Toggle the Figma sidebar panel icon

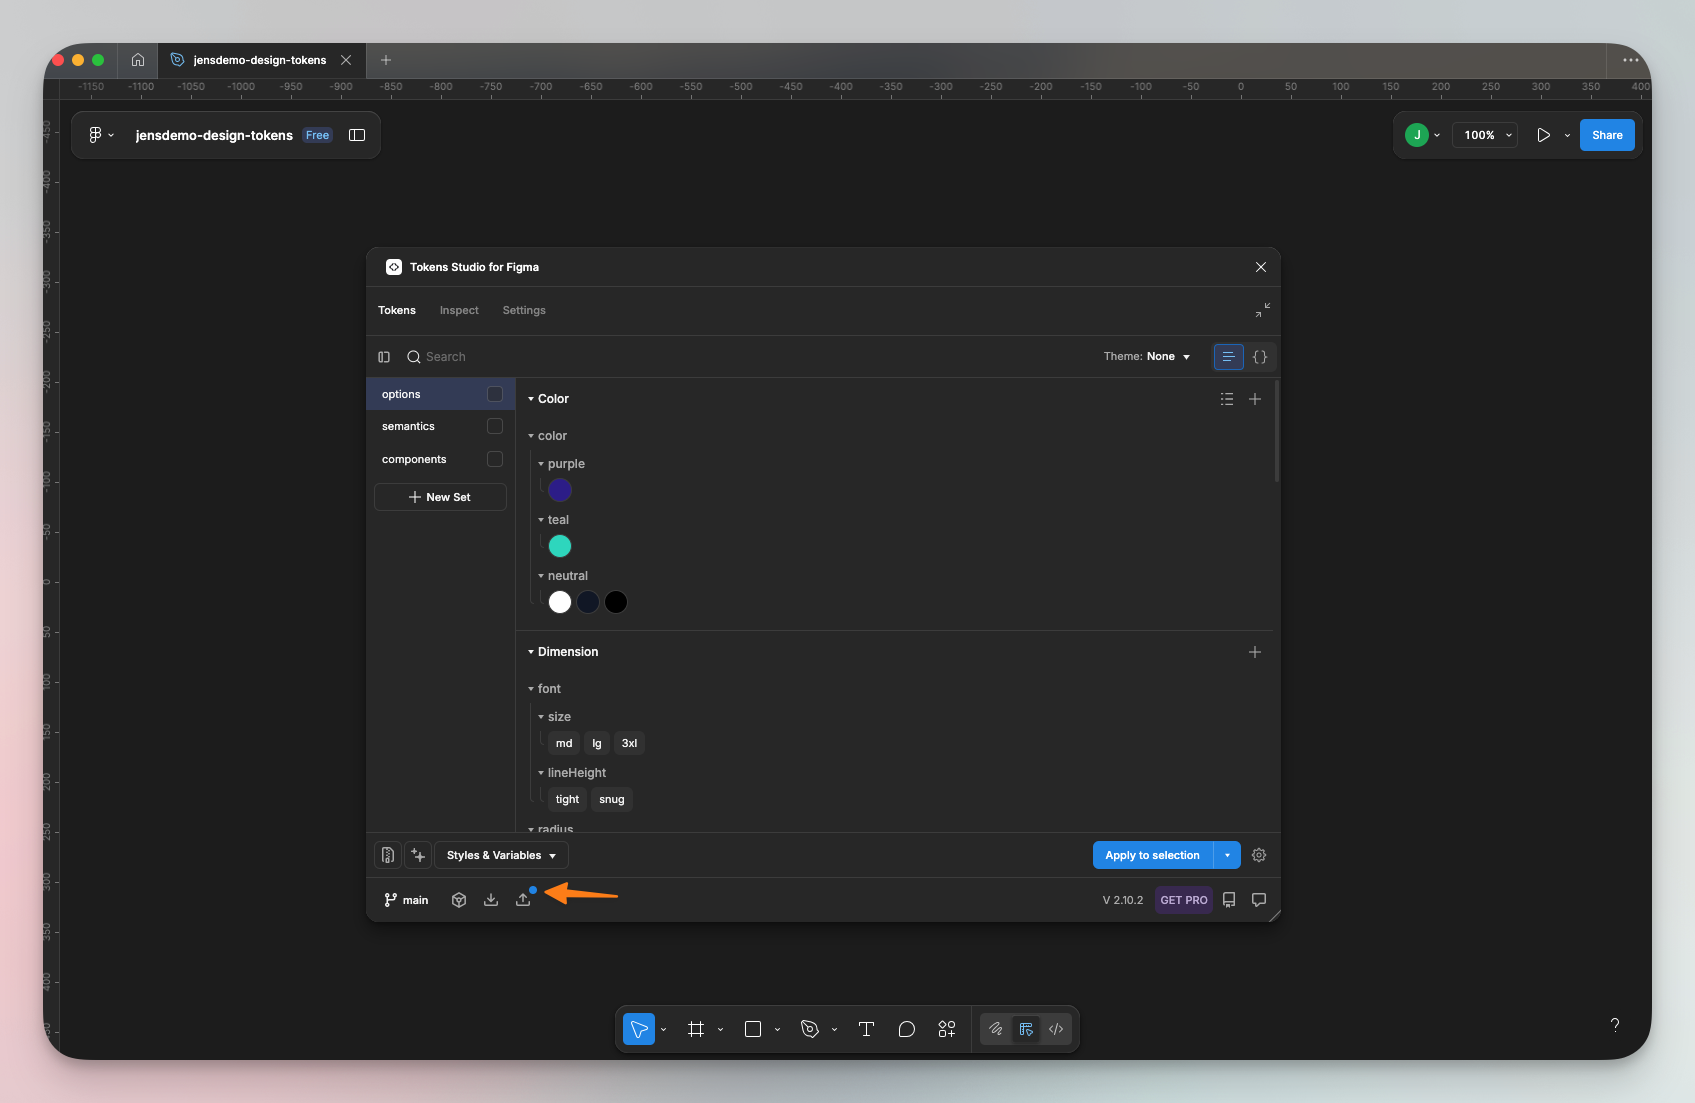click(357, 135)
